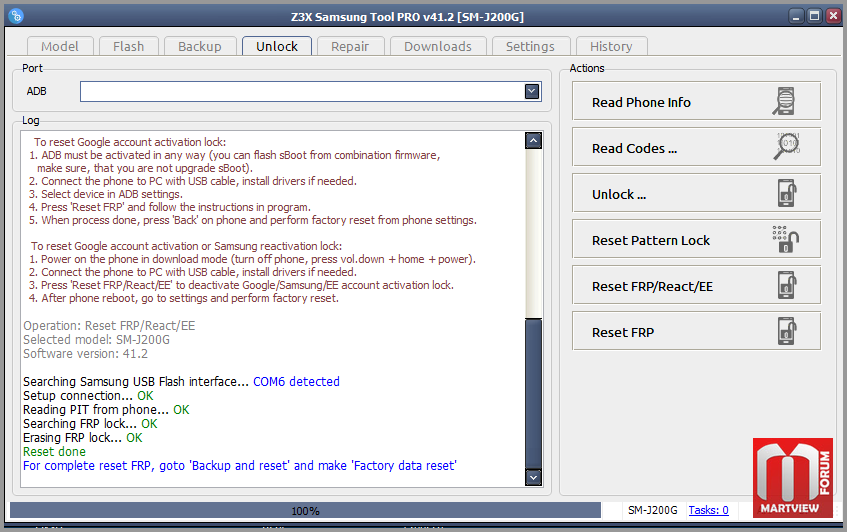The image size is (847, 532).
Task: Click 'Erasing FRP lock... OK' log line
Action: 83,437
